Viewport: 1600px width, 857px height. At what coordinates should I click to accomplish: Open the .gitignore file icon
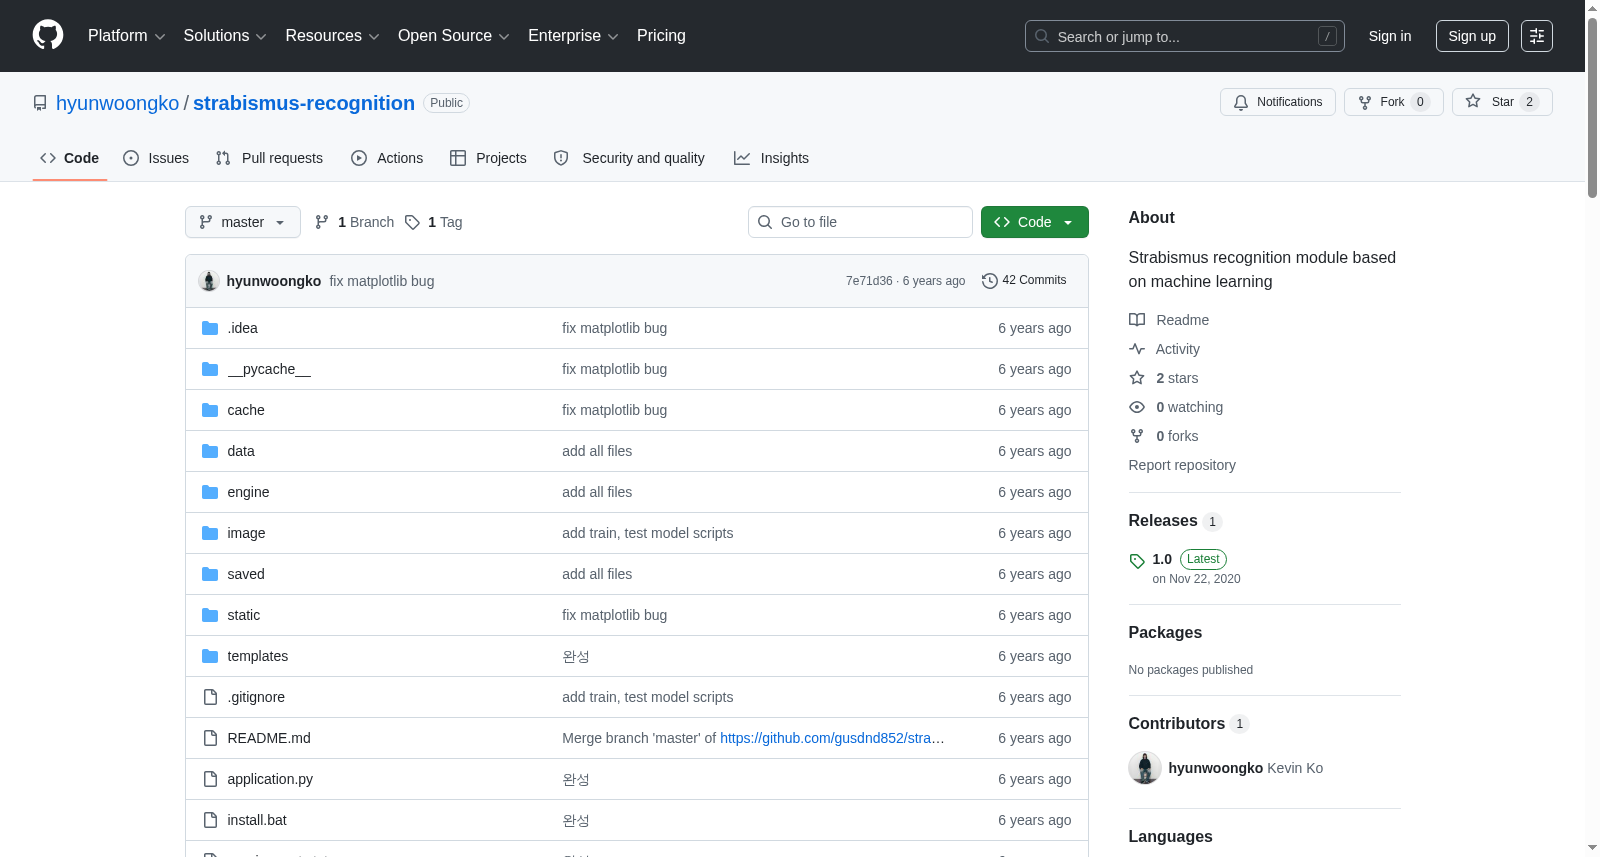pyautogui.click(x=210, y=697)
